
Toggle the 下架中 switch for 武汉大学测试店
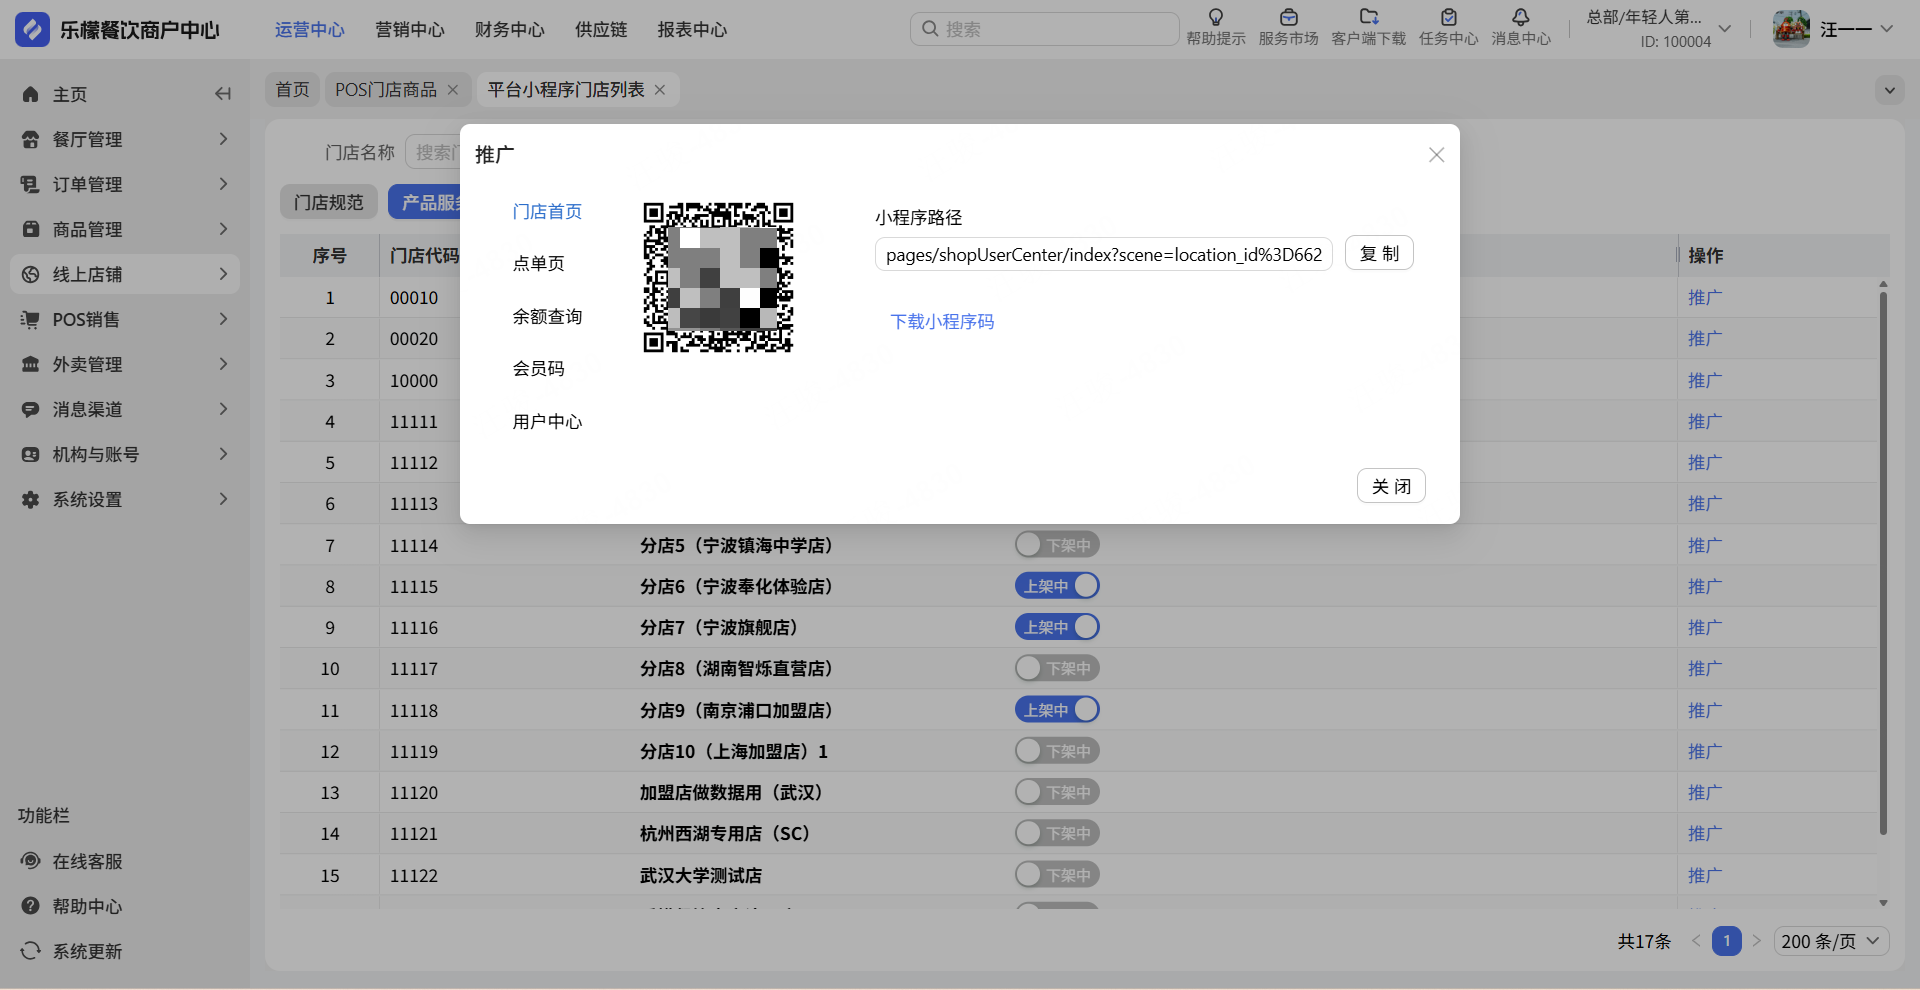tap(1057, 875)
